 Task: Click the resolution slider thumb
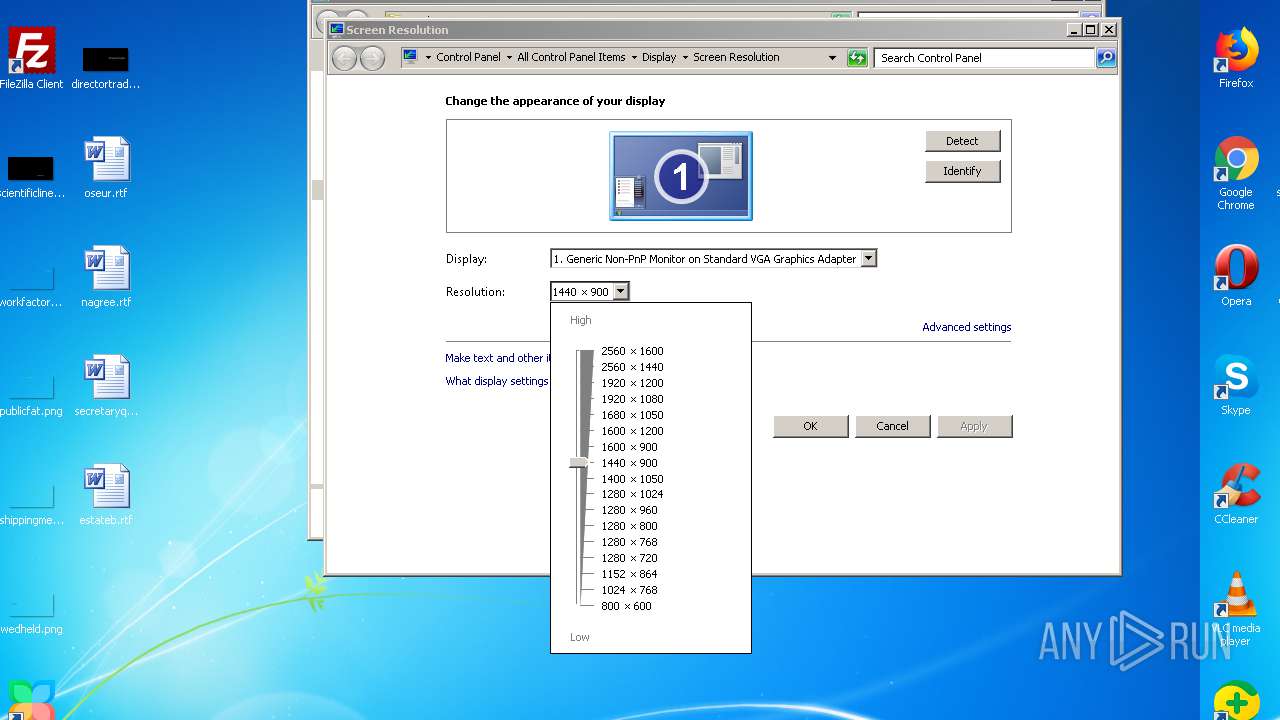(579, 462)
